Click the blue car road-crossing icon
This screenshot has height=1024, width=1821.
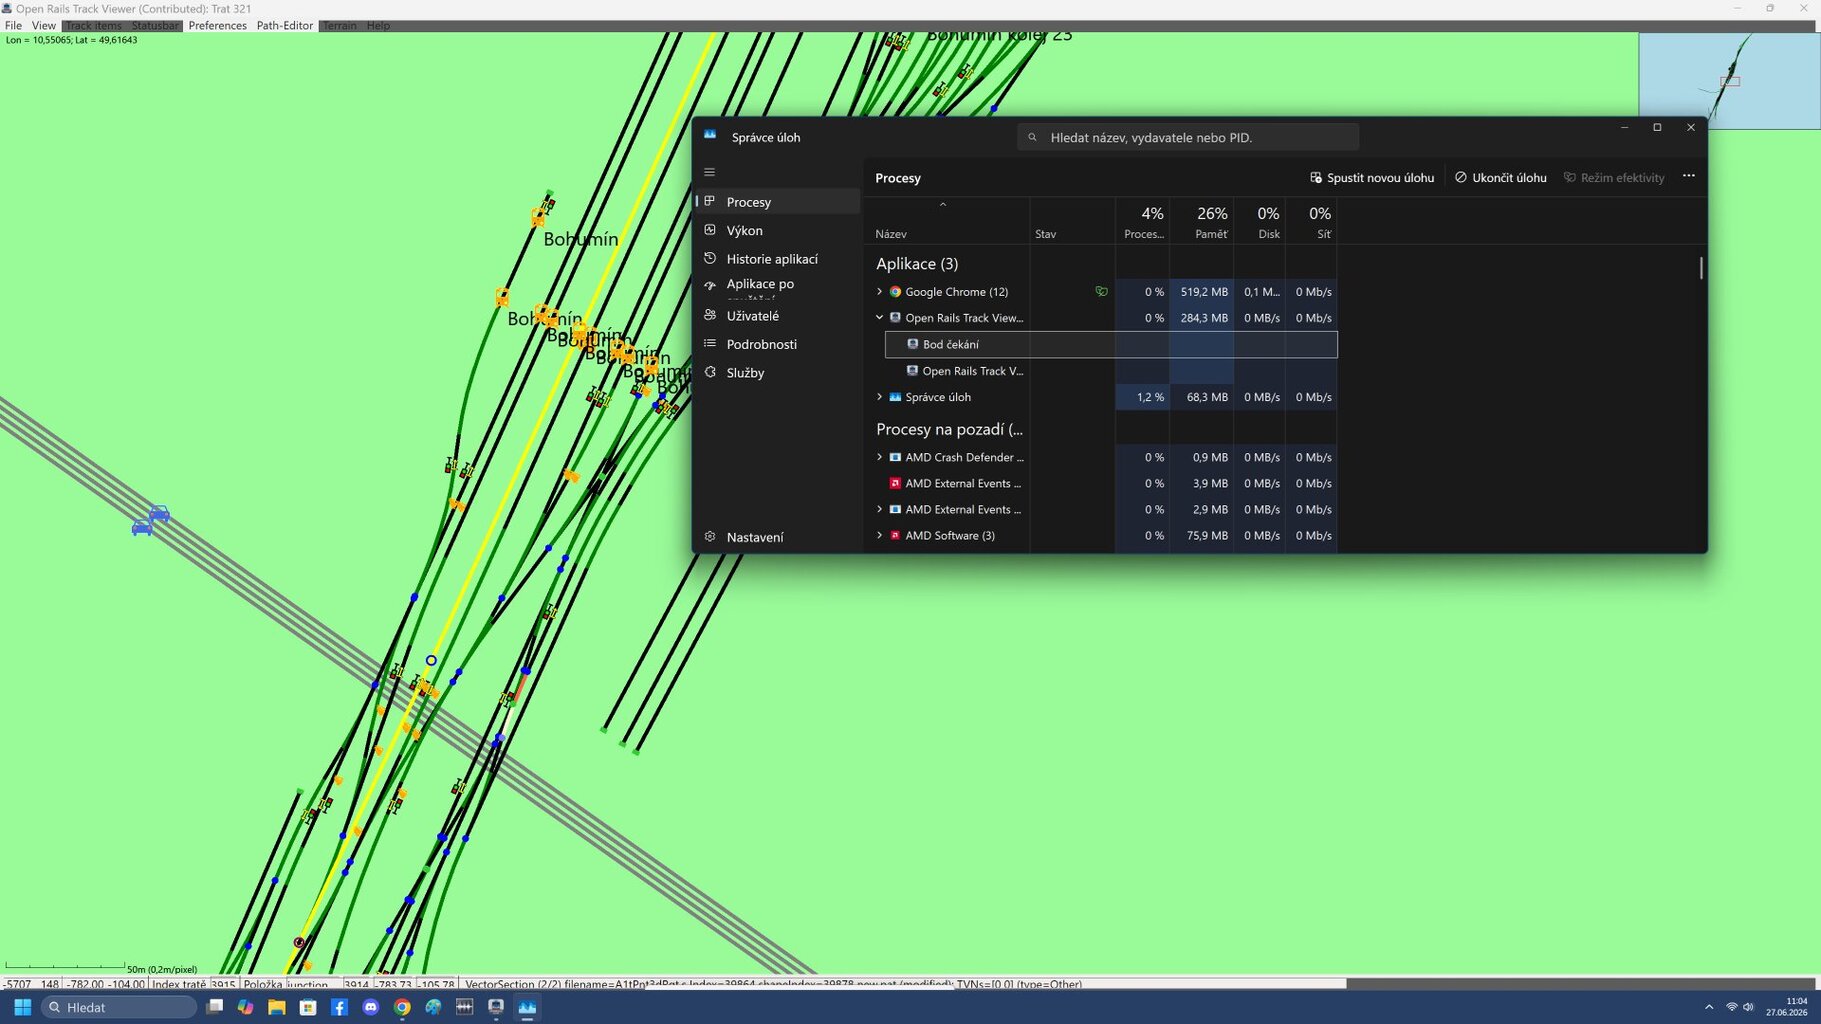click(150, 521)
